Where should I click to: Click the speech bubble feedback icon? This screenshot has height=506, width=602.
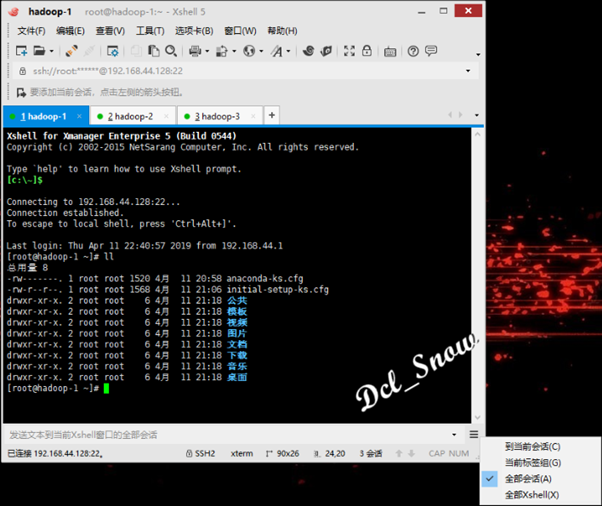pyautogui.click(x=431, y=51)
